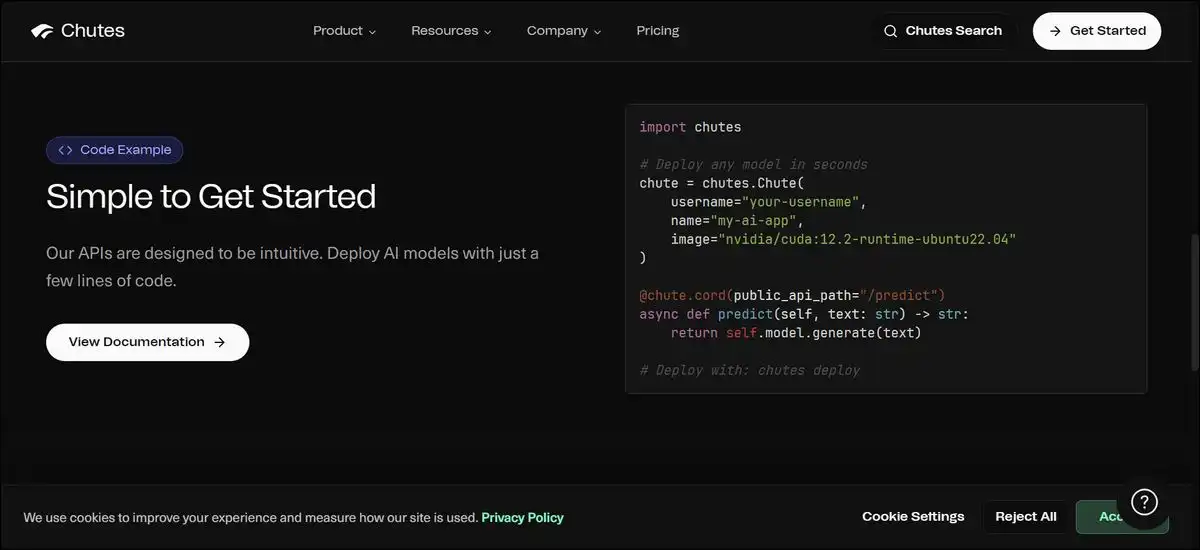
Task: Click the 'return self.model.generate(text)' line
Action: [x=796, y=333]
